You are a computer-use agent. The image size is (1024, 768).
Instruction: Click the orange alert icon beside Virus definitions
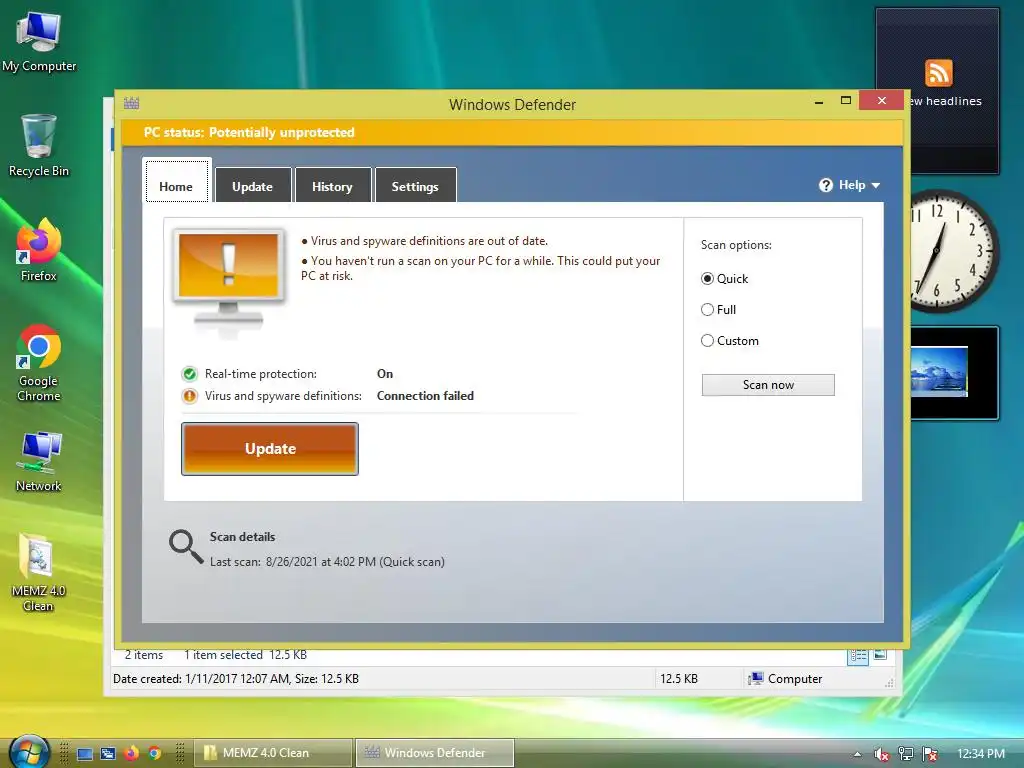[x=189, y=396]
